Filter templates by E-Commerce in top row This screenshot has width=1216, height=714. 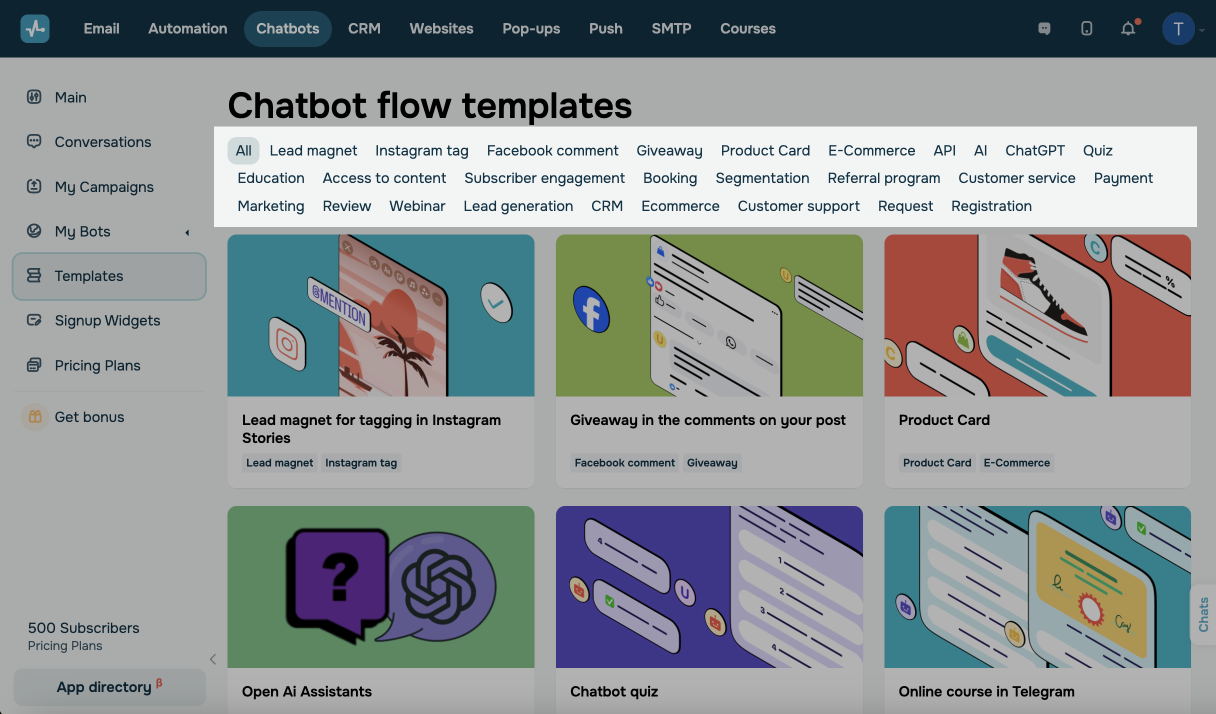coord(872,150)
